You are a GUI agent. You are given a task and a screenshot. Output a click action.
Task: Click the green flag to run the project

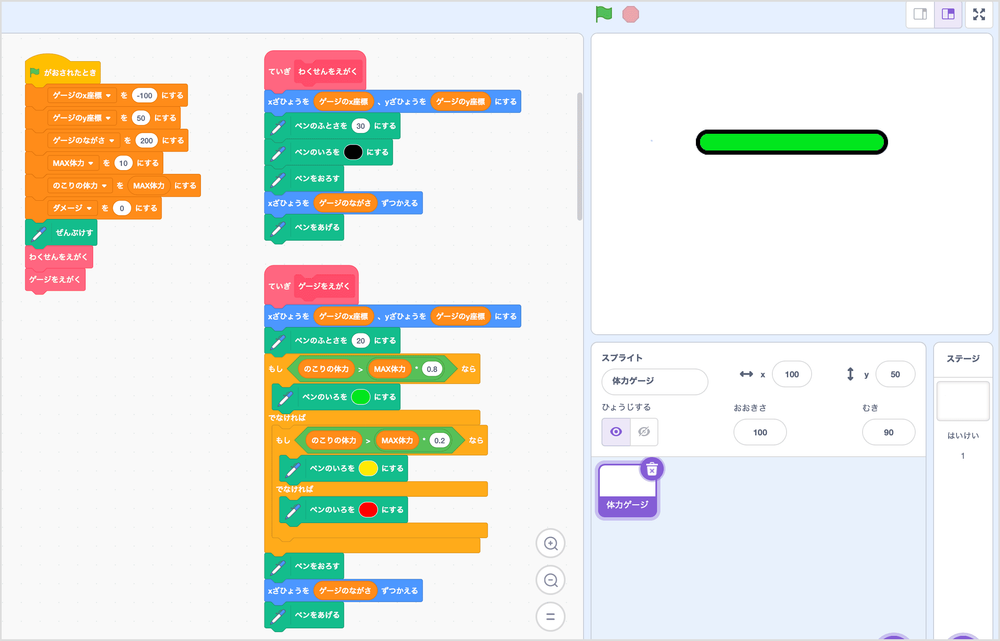(x=603, y=14)
